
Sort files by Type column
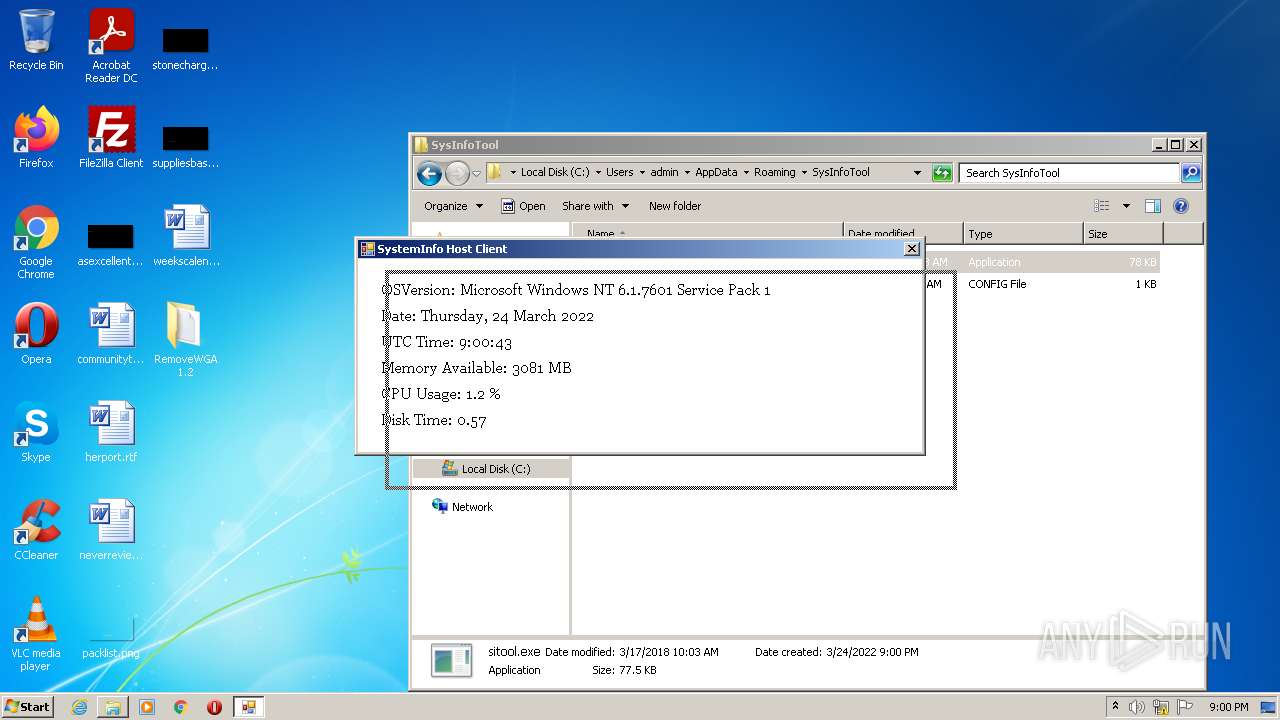tap(1023, 234)
